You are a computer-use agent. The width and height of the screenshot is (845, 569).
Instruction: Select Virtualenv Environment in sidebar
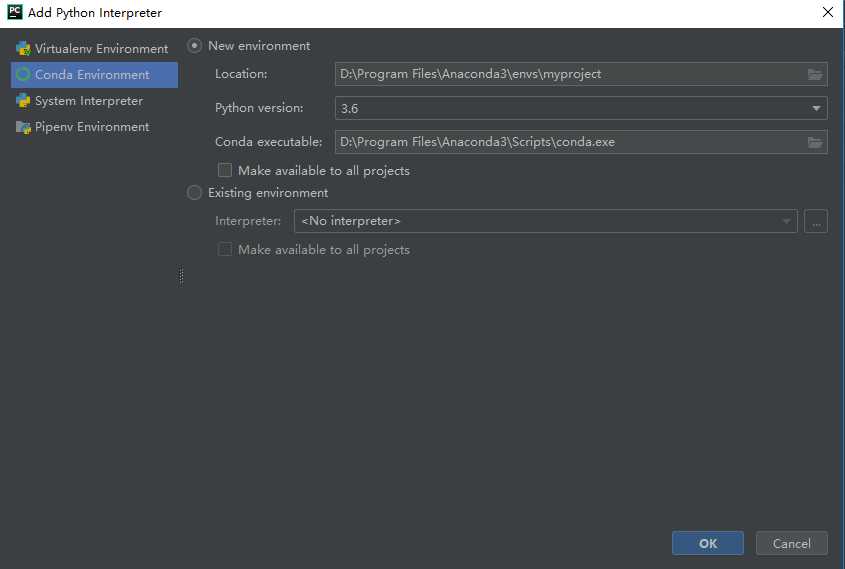[101, 48]
